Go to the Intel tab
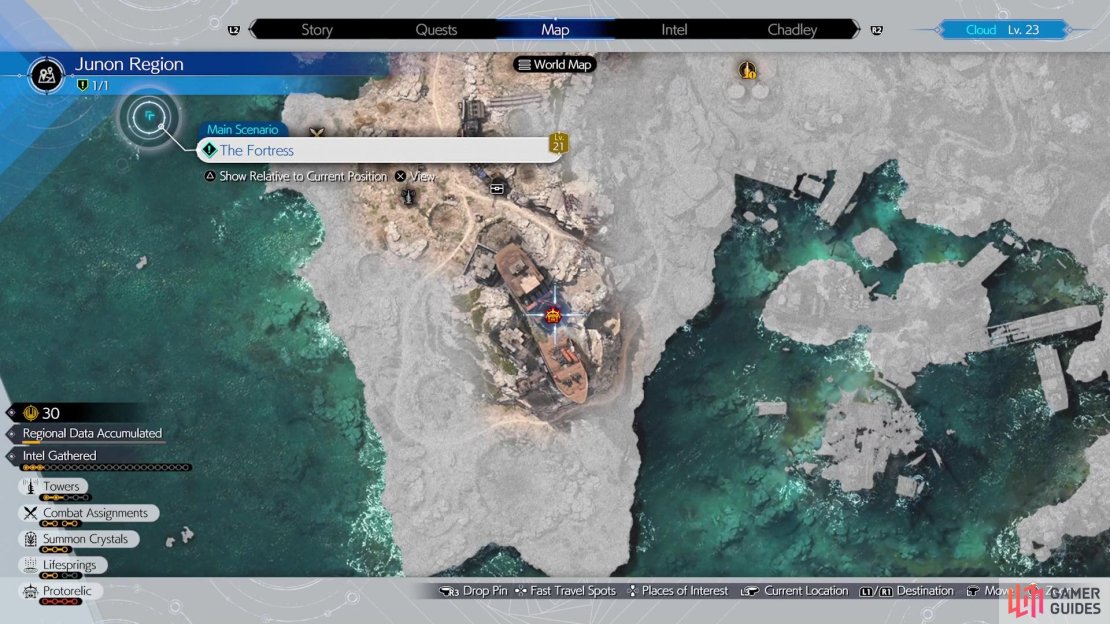 pyautogui.click(x=674, y=30)
